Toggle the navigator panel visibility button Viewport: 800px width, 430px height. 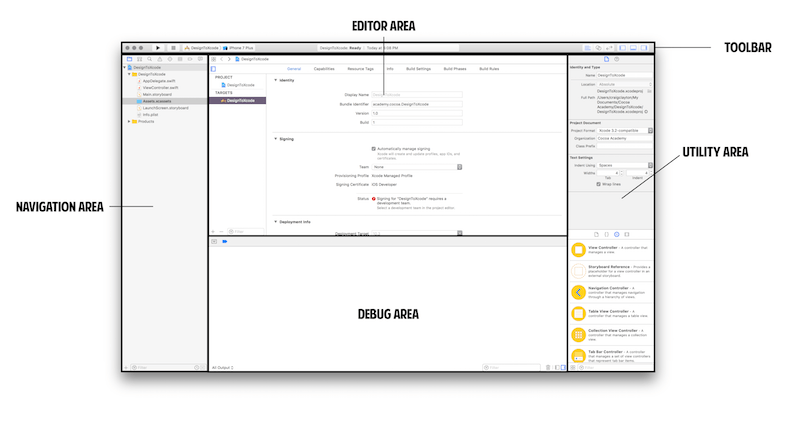click(x=622, y=48)
